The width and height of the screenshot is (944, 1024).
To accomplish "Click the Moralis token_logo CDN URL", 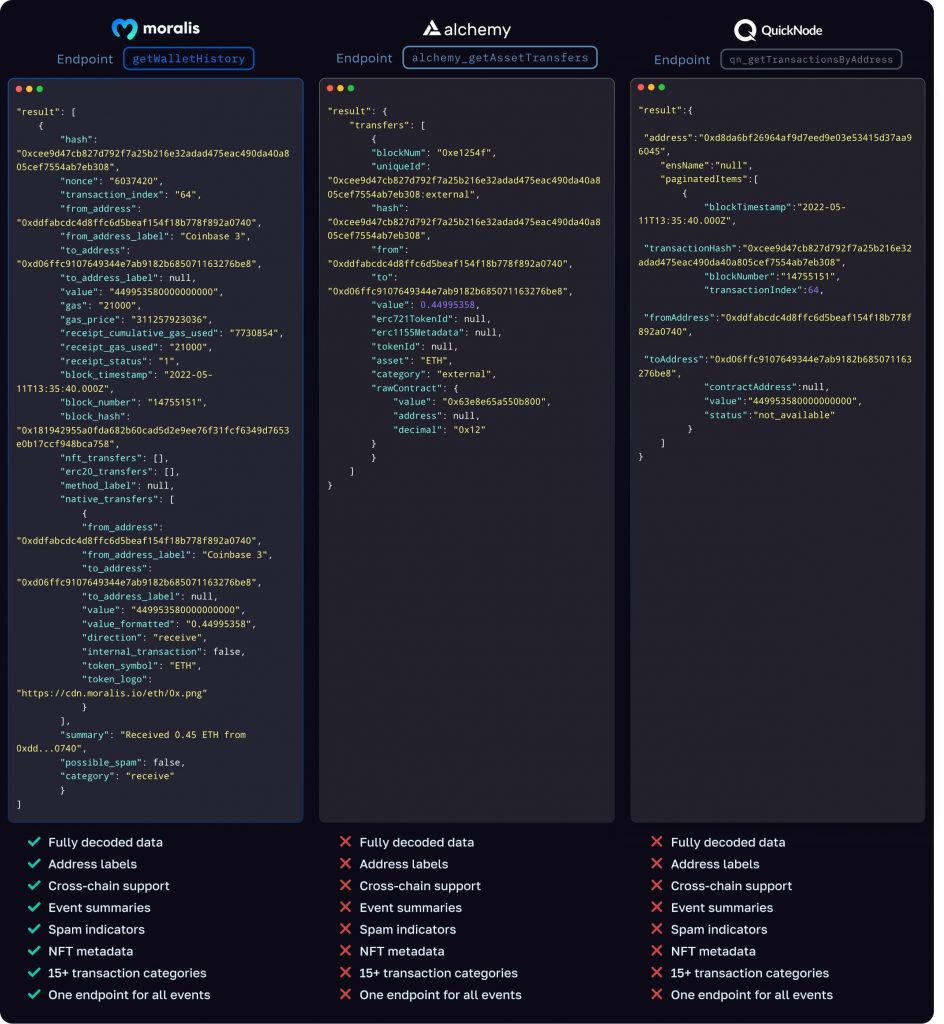I will pos(112,692).
